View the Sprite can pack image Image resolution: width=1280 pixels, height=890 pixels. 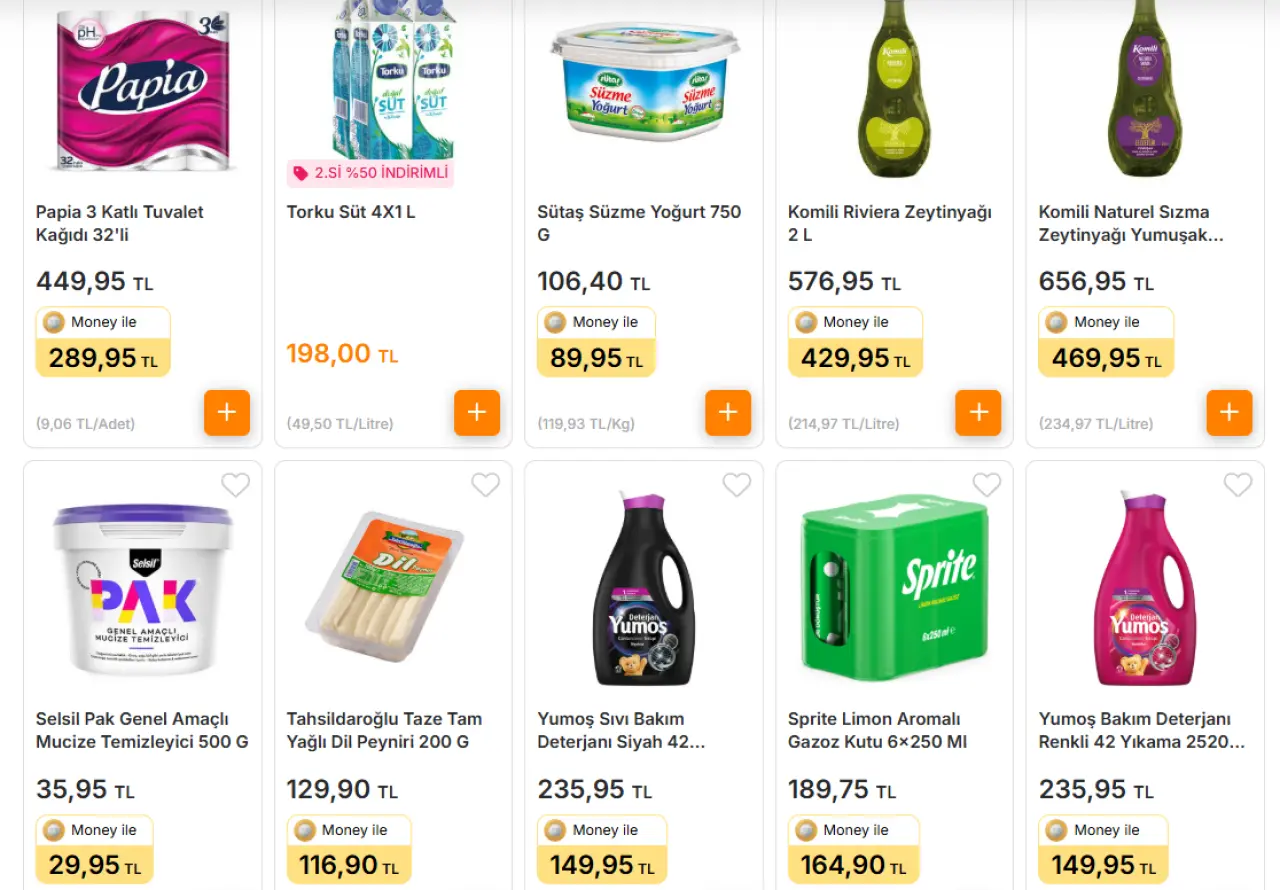[894, 588]
